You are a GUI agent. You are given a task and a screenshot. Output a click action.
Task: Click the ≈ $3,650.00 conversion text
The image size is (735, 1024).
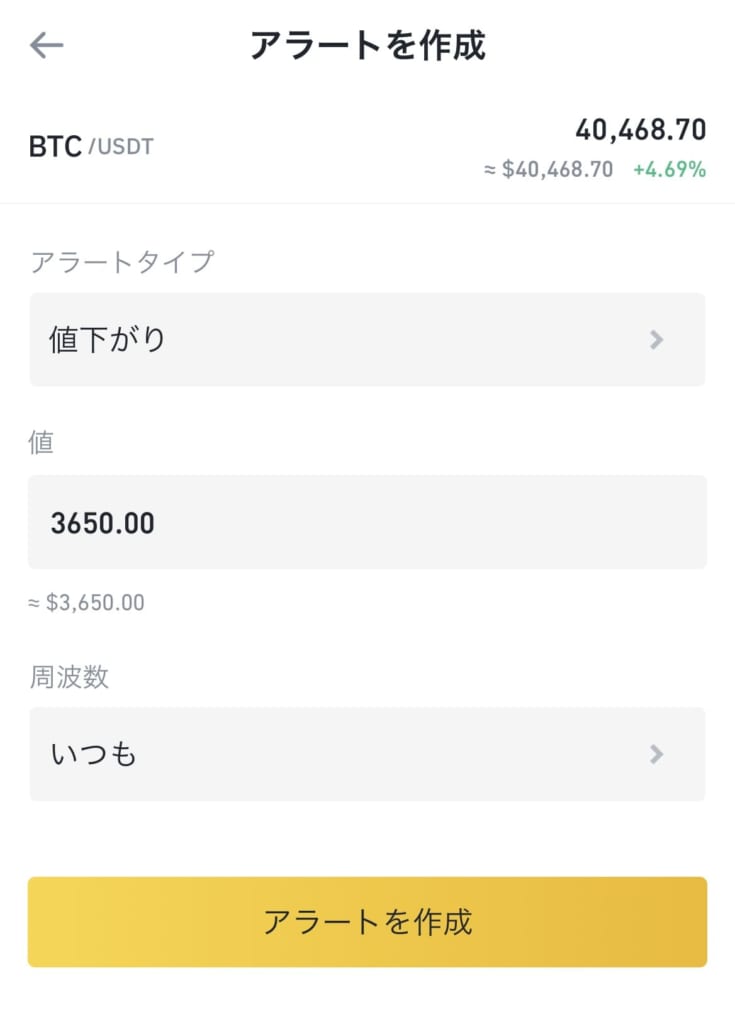point(86,602)
